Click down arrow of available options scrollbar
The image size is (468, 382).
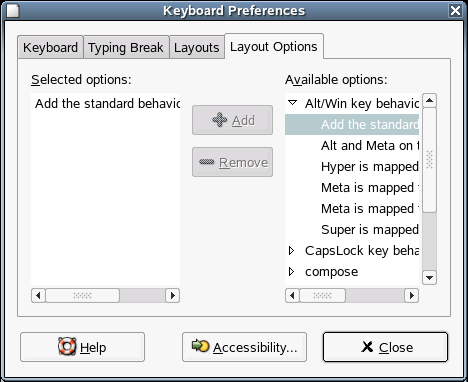[x=429, y=277]
